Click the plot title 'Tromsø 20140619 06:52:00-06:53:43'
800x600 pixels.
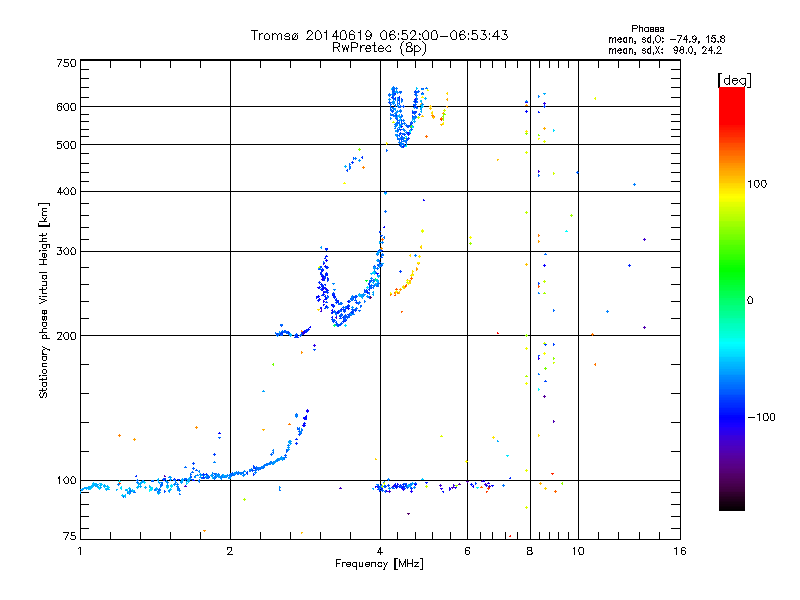coord(379,35)
